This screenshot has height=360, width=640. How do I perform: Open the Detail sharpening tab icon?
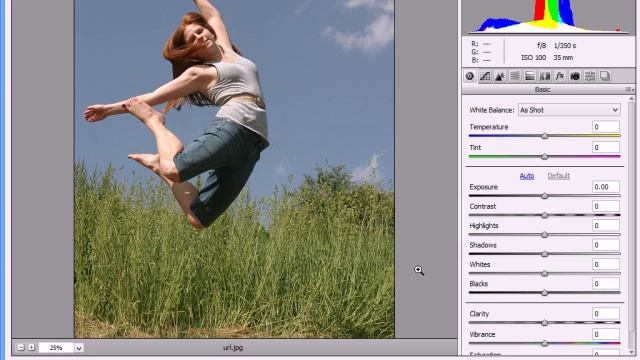tap(500, 76)
